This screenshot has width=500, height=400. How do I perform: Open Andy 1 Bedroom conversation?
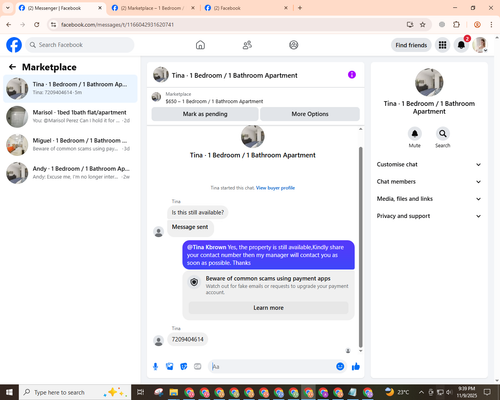[70, 173]
